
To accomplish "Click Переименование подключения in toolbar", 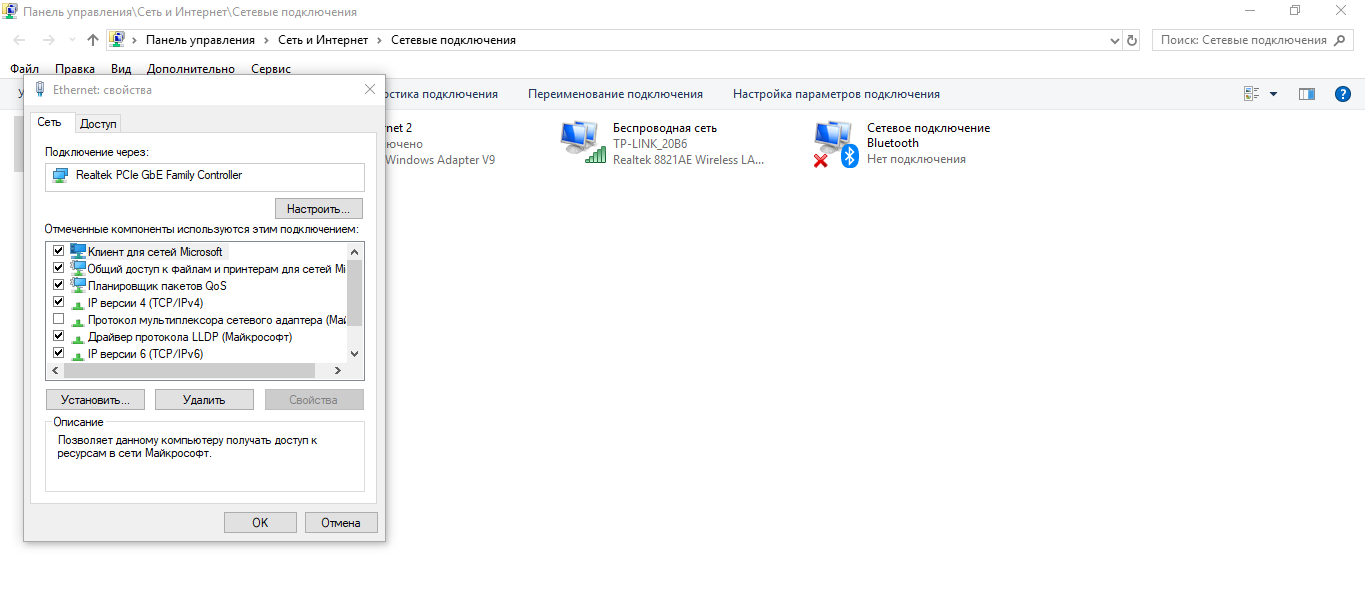I will point(615,94).
